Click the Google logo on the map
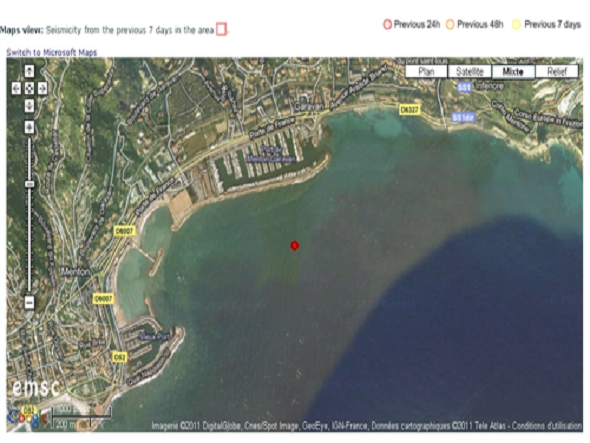590x443 pixels. (x=26, y=418)
